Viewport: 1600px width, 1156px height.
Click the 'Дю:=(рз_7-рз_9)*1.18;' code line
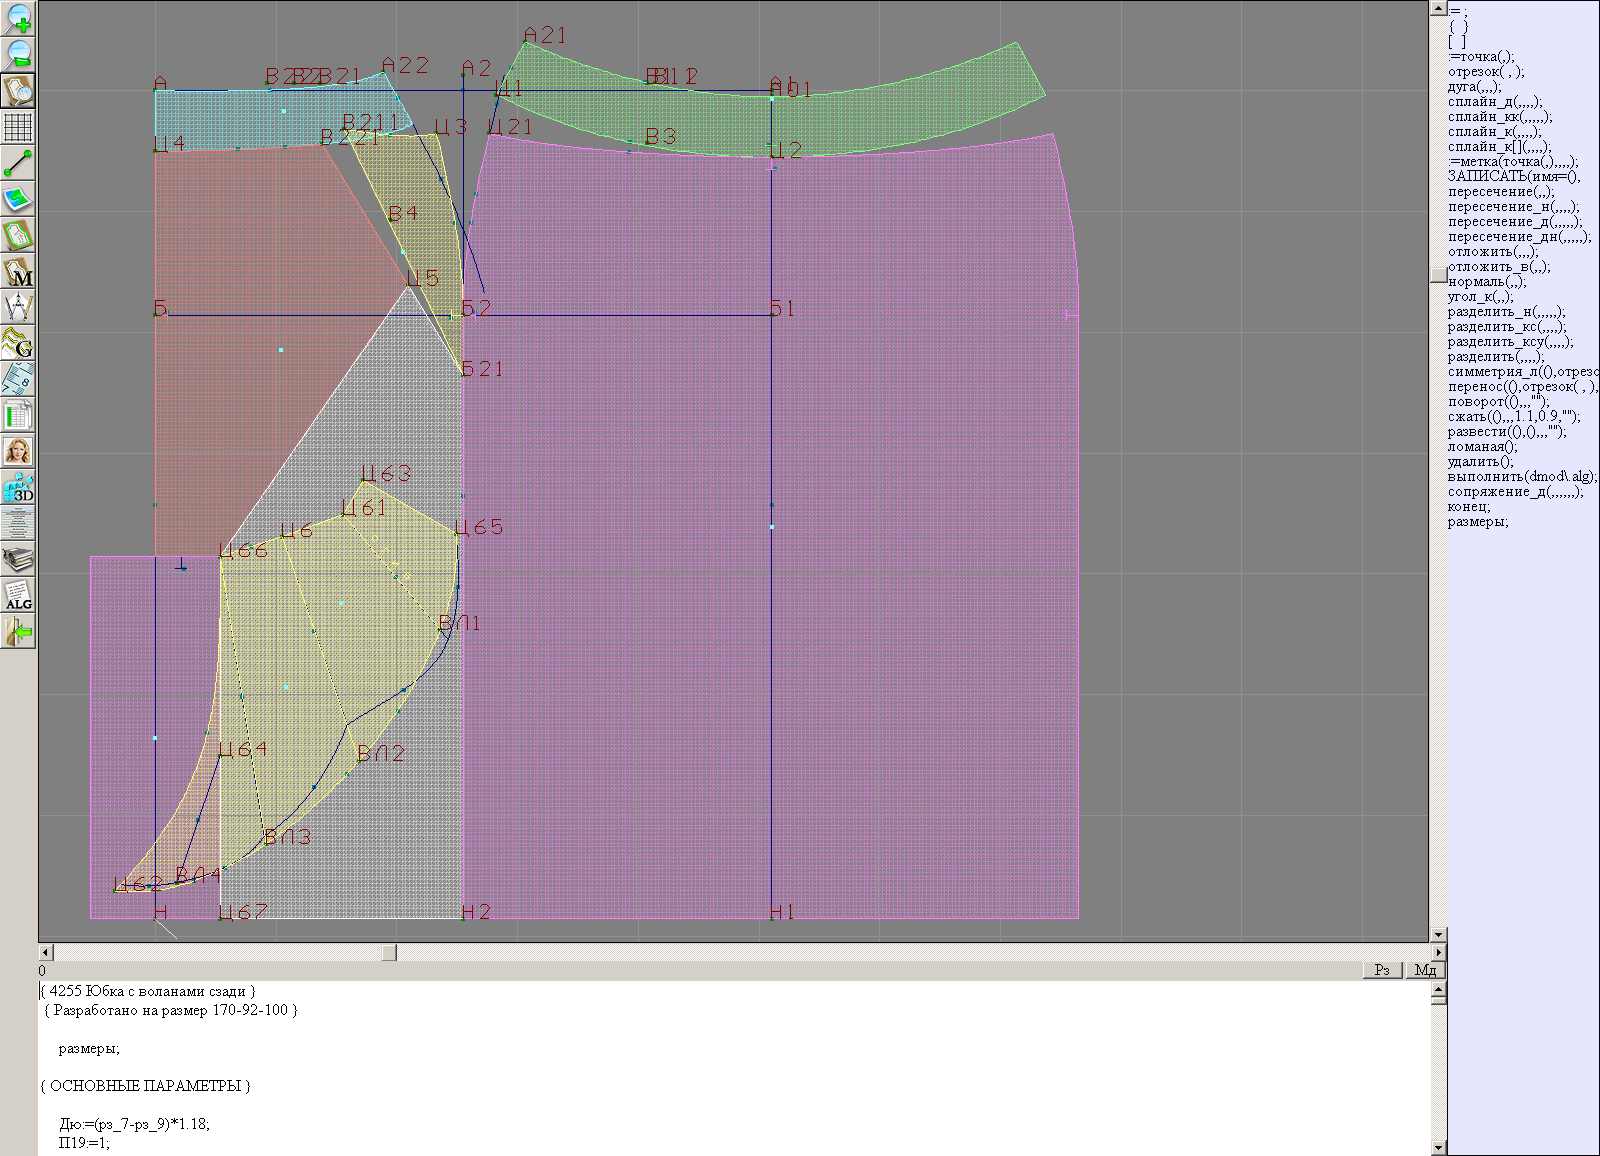[x=134, y=1124]
